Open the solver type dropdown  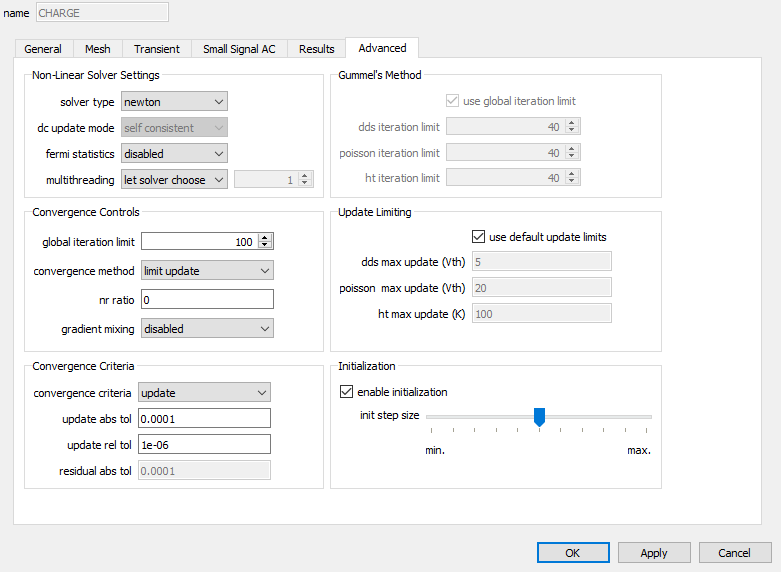point(174,102)
